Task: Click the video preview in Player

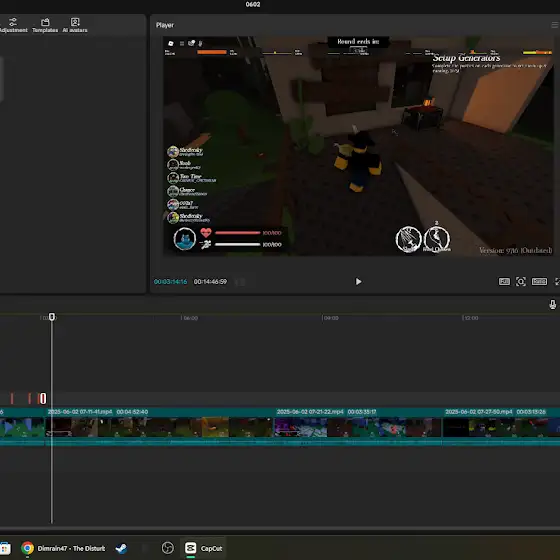Action: click(x=358, y=146)
